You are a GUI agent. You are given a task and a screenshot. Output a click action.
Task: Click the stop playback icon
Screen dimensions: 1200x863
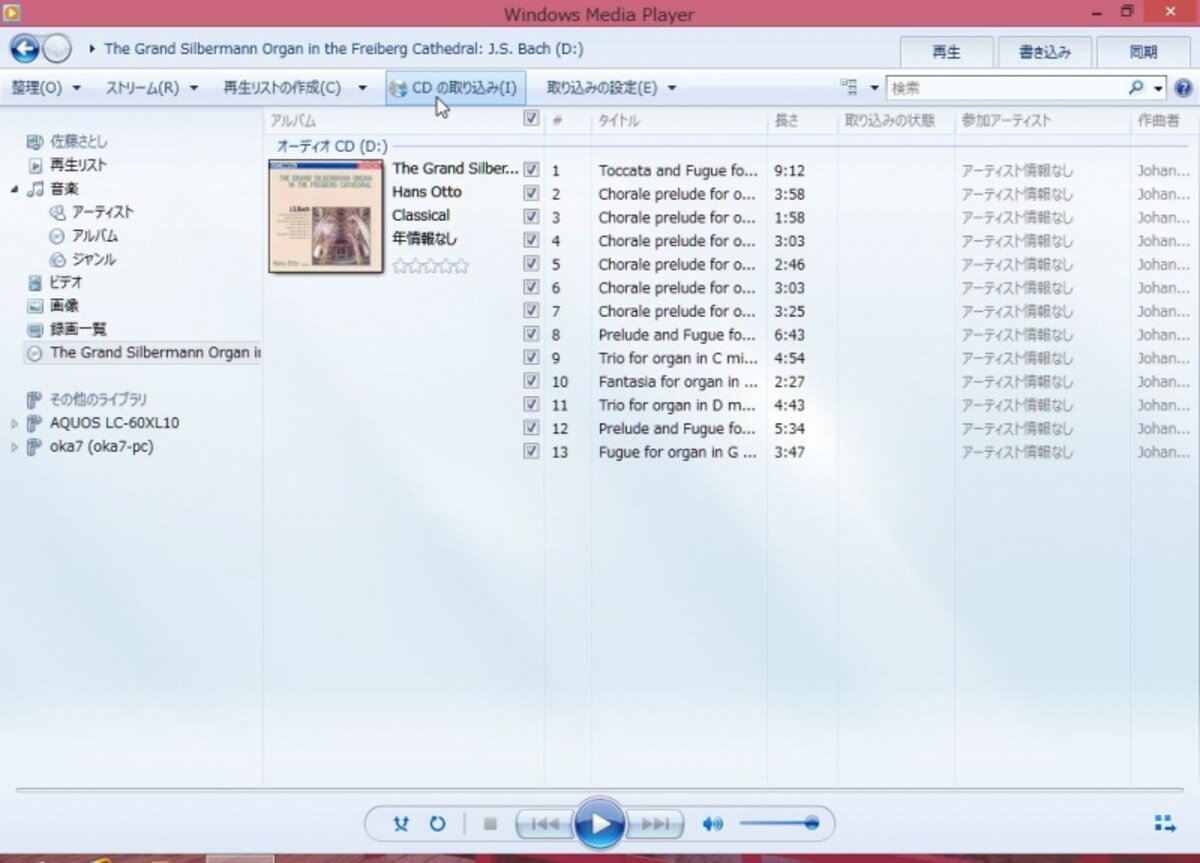pyautogui.click(x=490, y=824)
